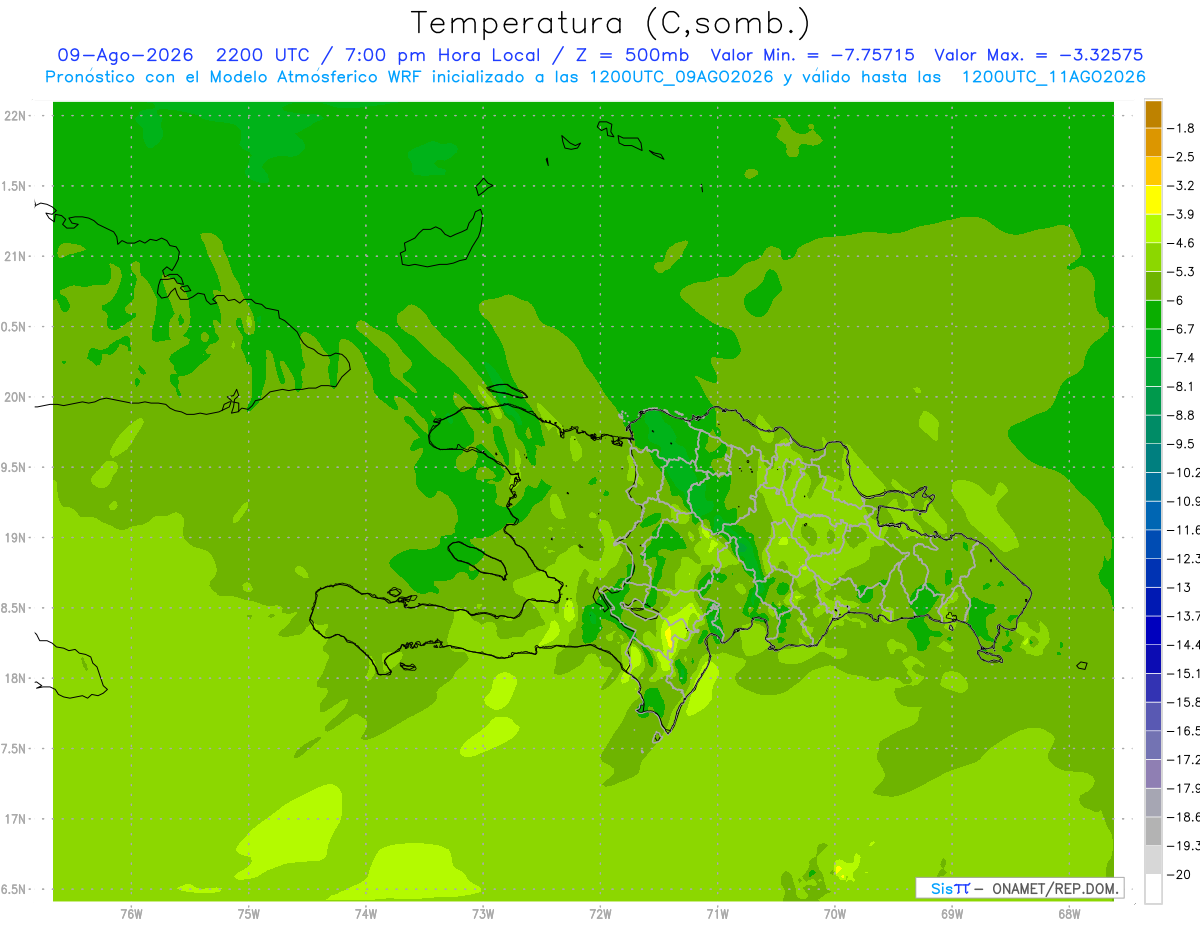Click the "72W" longitude label

pos(600,914)
